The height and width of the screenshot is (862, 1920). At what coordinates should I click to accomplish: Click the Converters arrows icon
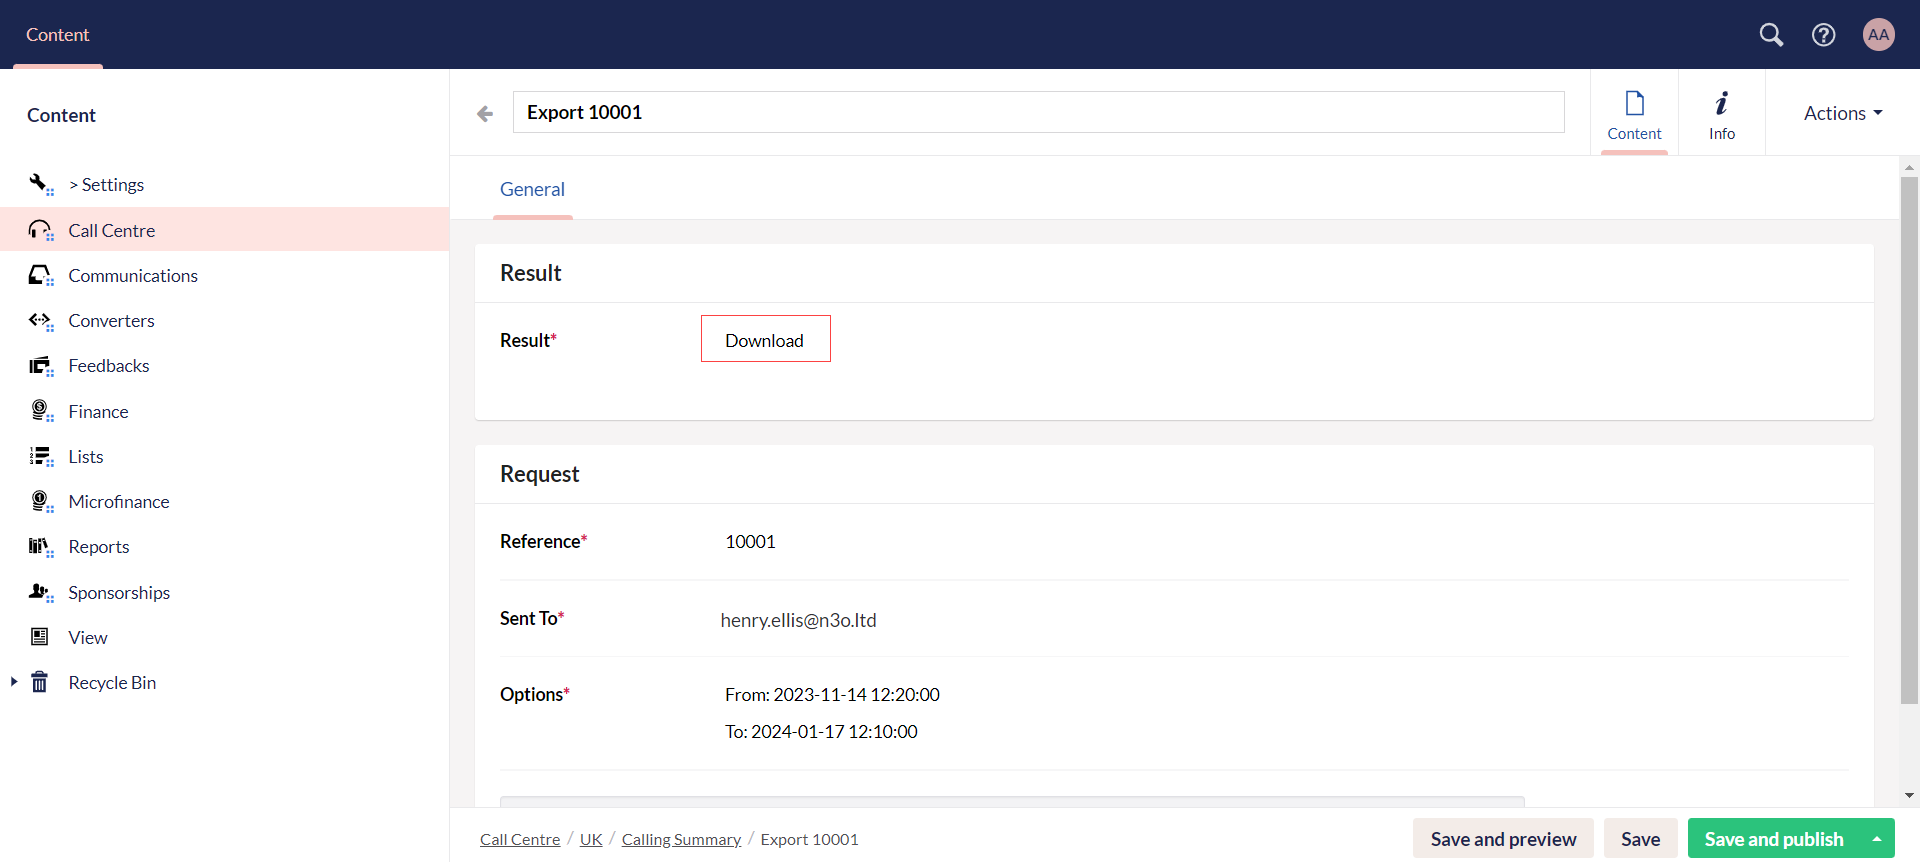tap(40, 320)
